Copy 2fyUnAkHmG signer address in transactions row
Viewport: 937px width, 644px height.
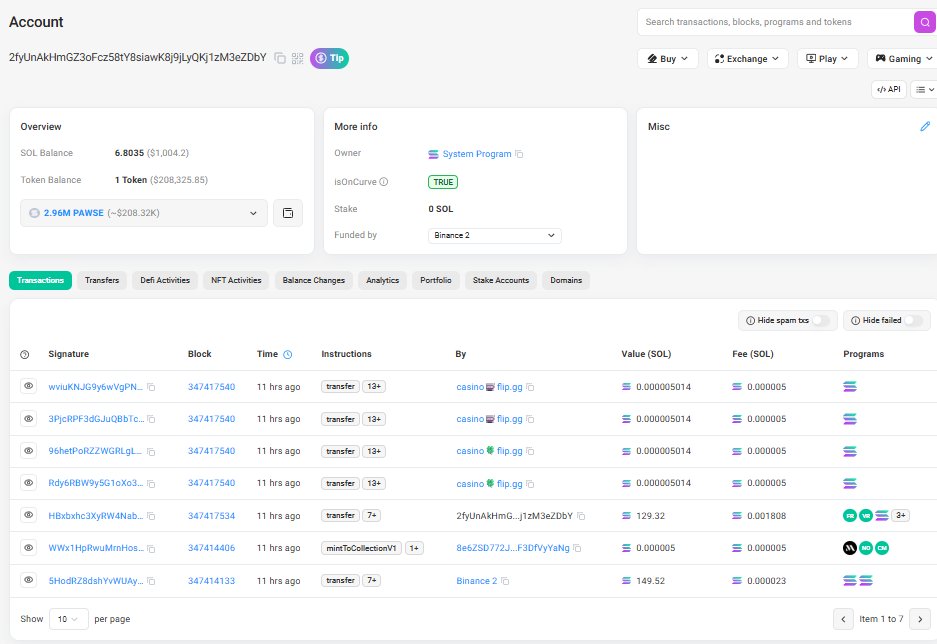tap(581, 516)
